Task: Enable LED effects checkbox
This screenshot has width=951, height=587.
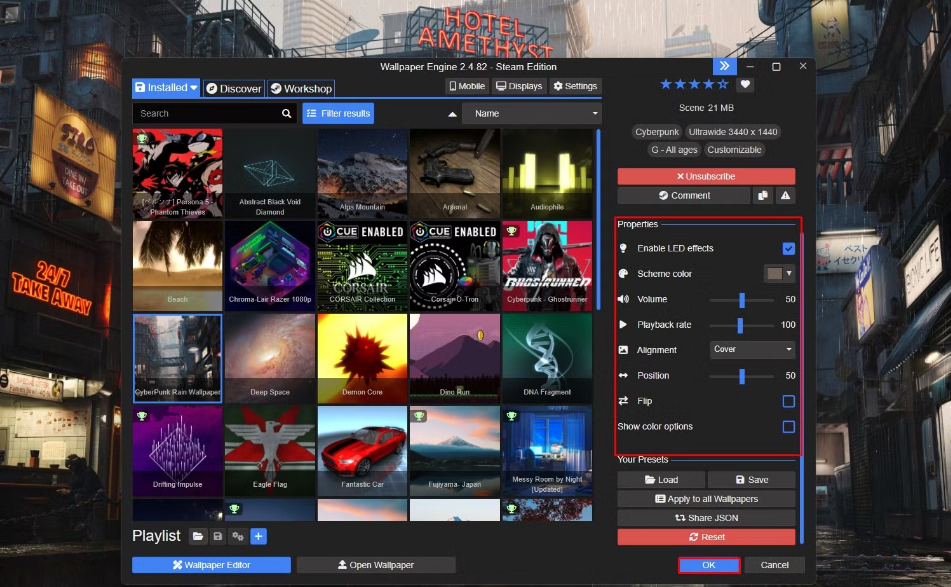Action: pyautogui.click(x=788, y=249)
